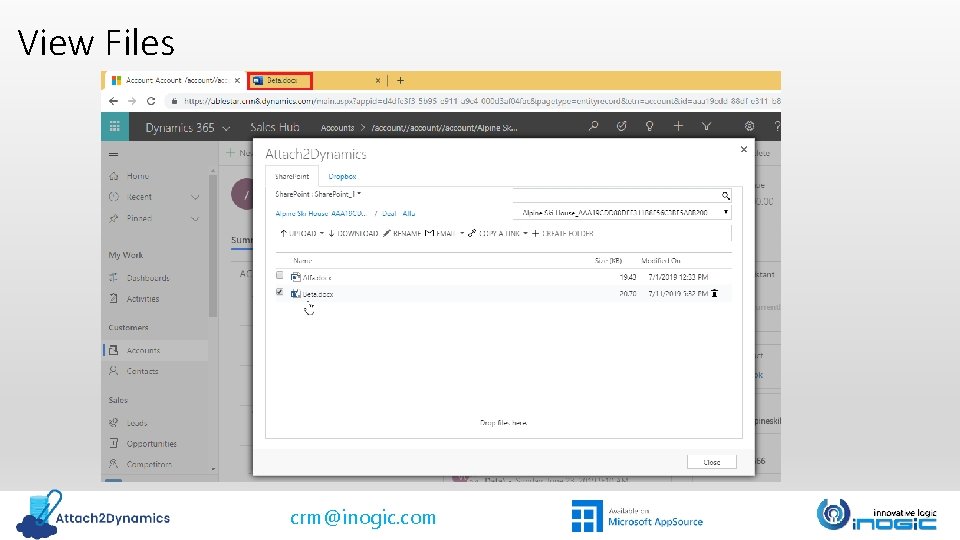Open a new browser tab with plus
The width and height of the screenshot is (960, 540).
400,80
